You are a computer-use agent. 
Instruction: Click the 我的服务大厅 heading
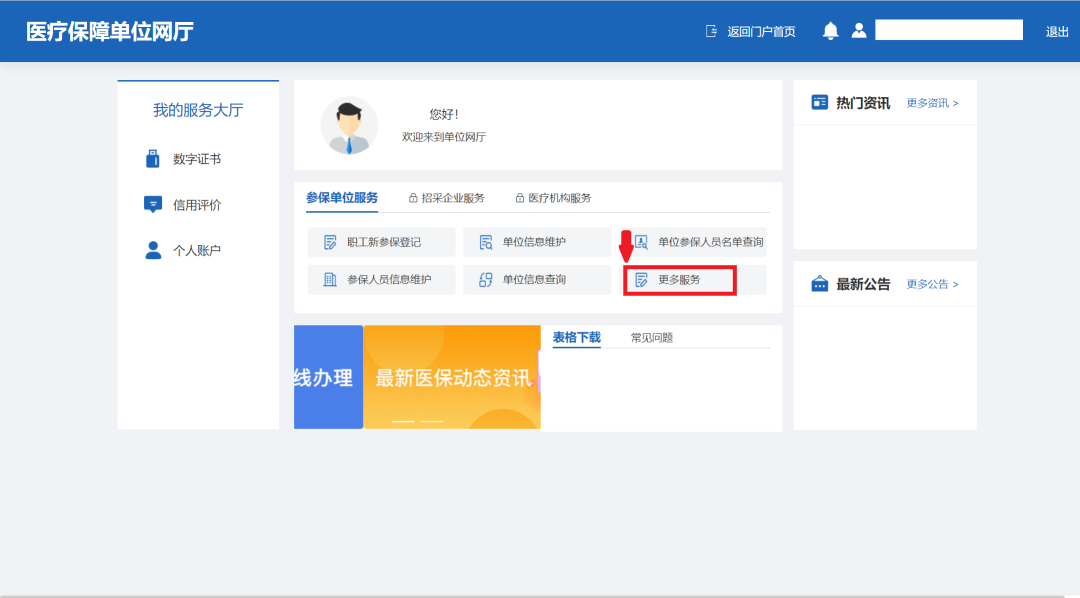[198, 110]
